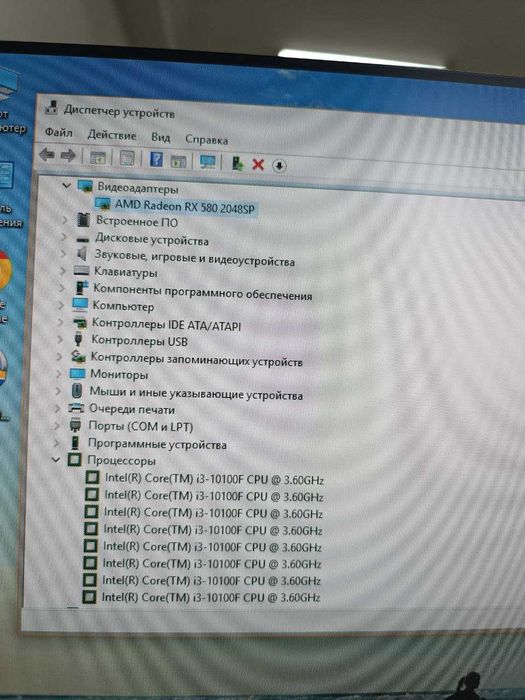This screenshot has width=525, height=700.
Task: Select Мыши и иные указывающие устройства row
Action: tap(196, 393)
